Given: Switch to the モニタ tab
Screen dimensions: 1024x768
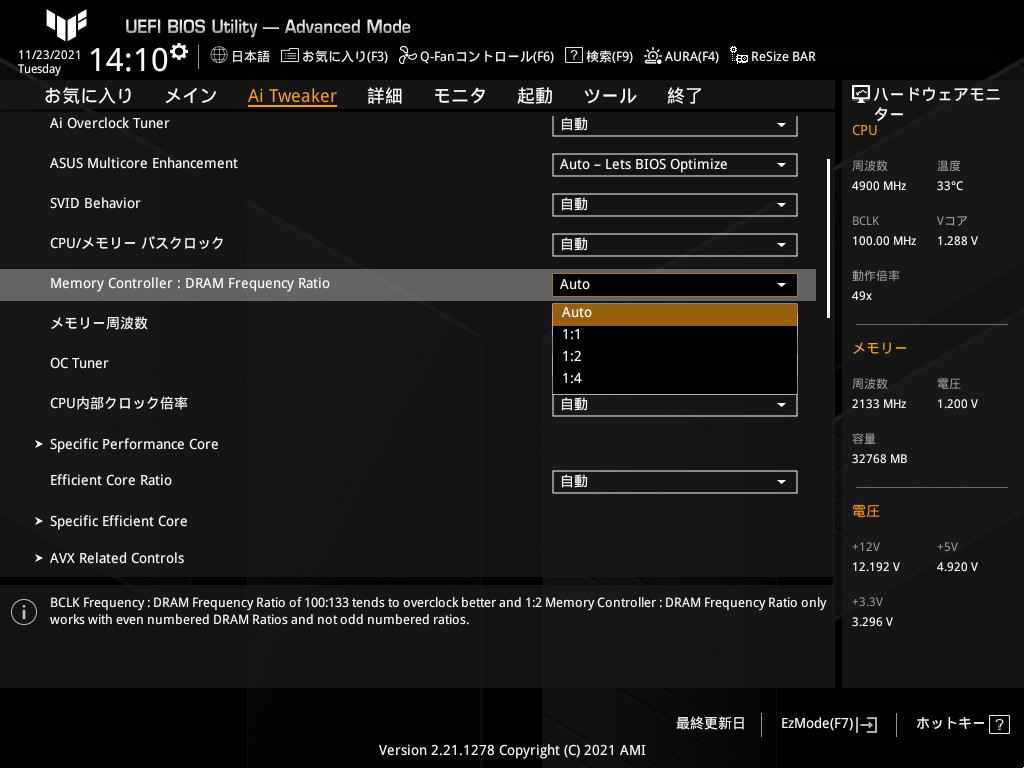Looking at the screenshot, I should (x=460, y=95).
